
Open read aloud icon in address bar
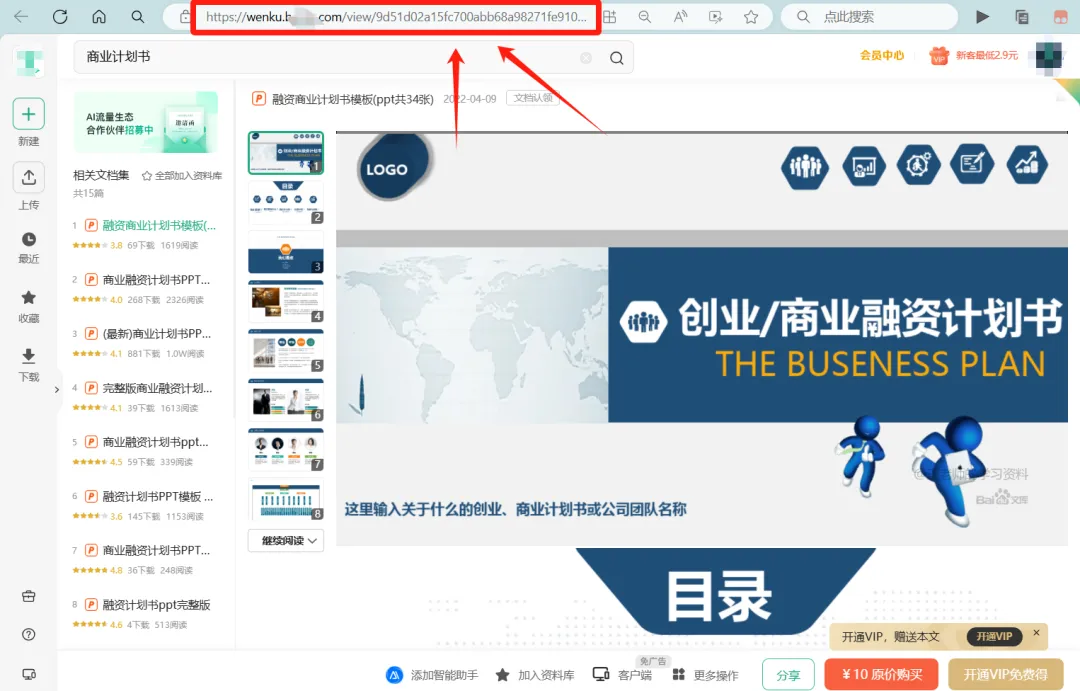(x=681, y=17)
